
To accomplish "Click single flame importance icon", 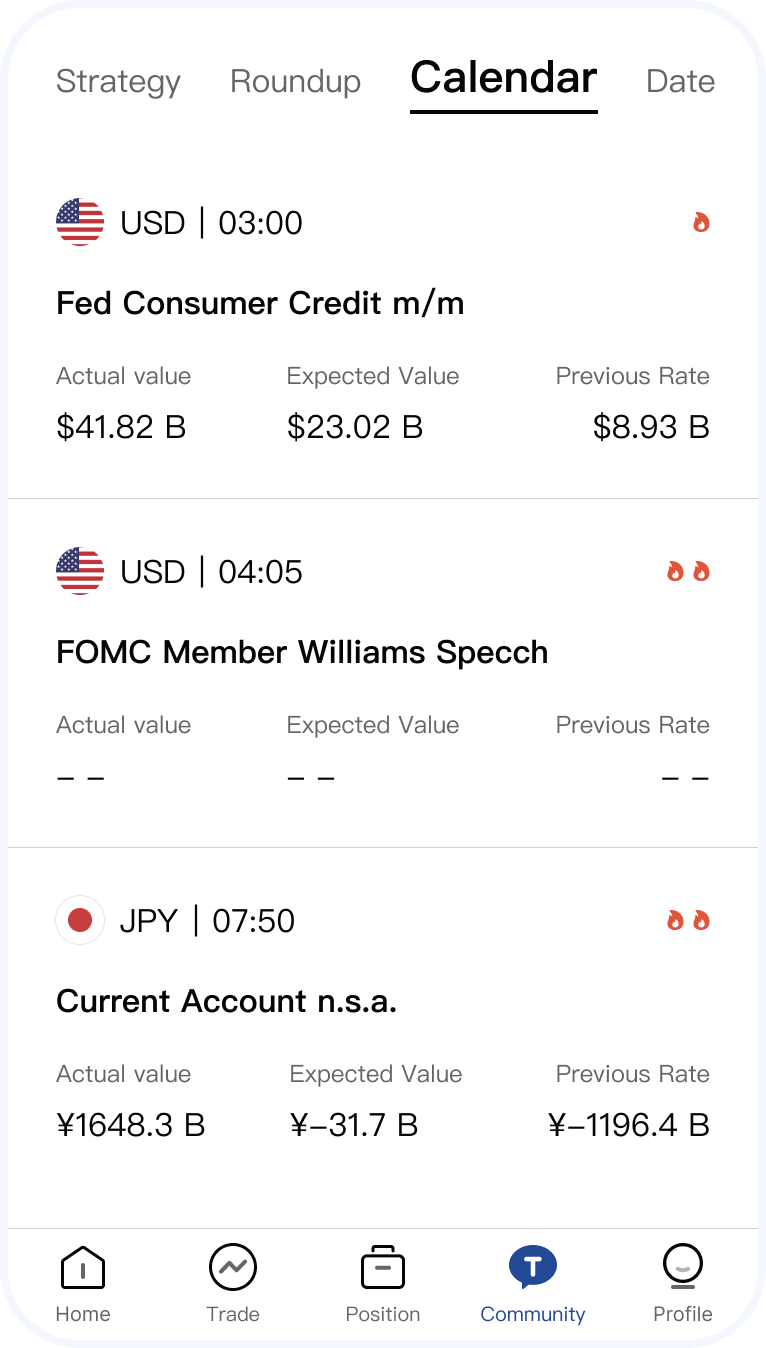I will pyautogui.click(x=701, y=222).
